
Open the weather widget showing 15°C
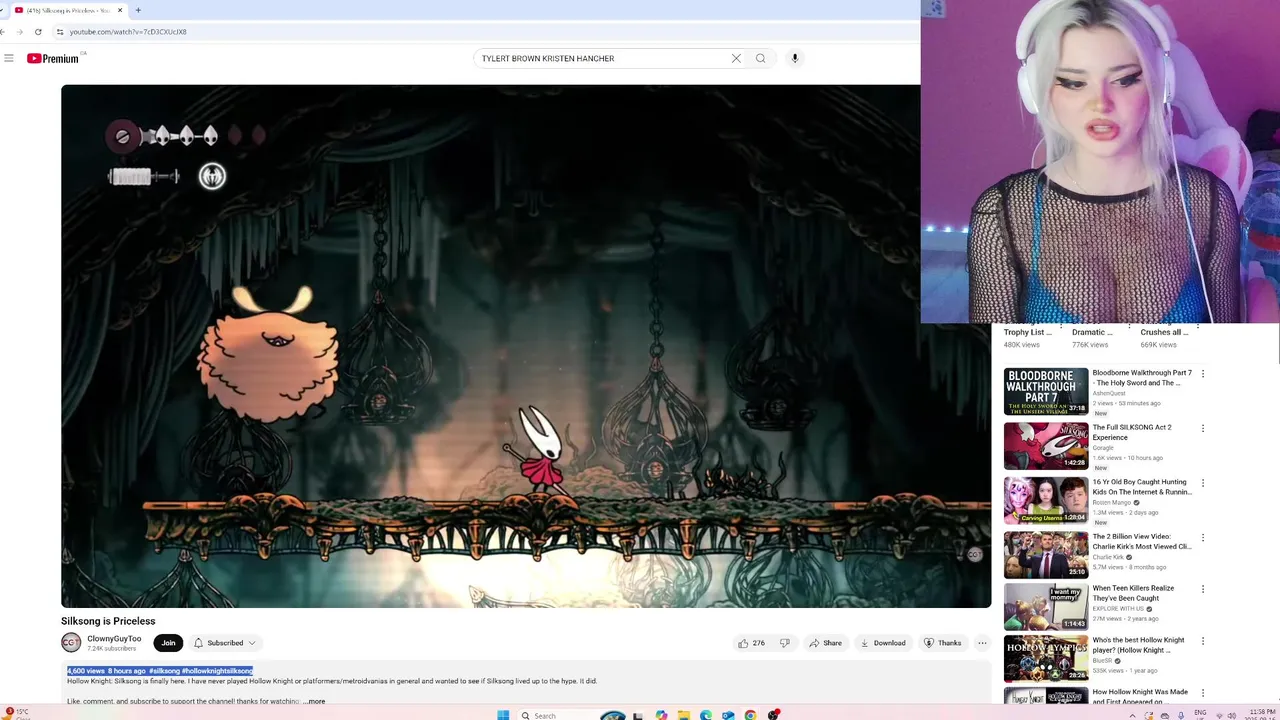tap(16, 714)
